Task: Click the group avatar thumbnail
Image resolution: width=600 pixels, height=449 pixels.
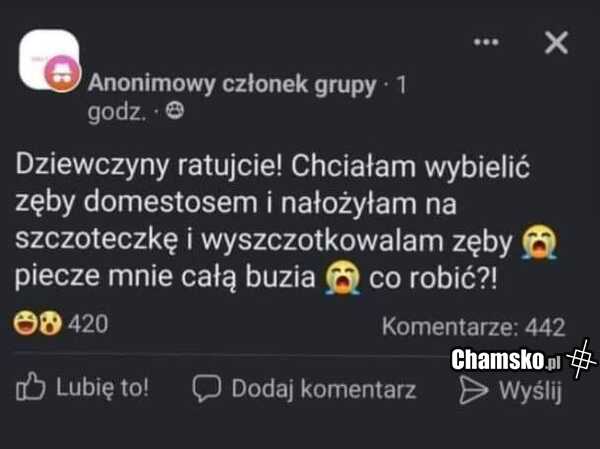Action: coord(49,59)
